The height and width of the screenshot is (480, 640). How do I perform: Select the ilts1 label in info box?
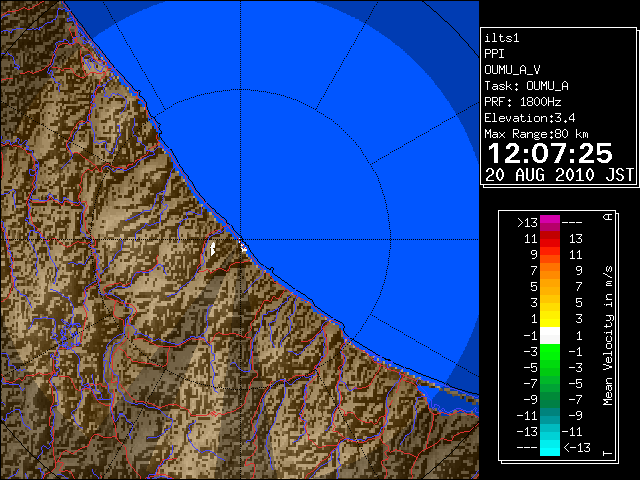(x=502, y=38)
